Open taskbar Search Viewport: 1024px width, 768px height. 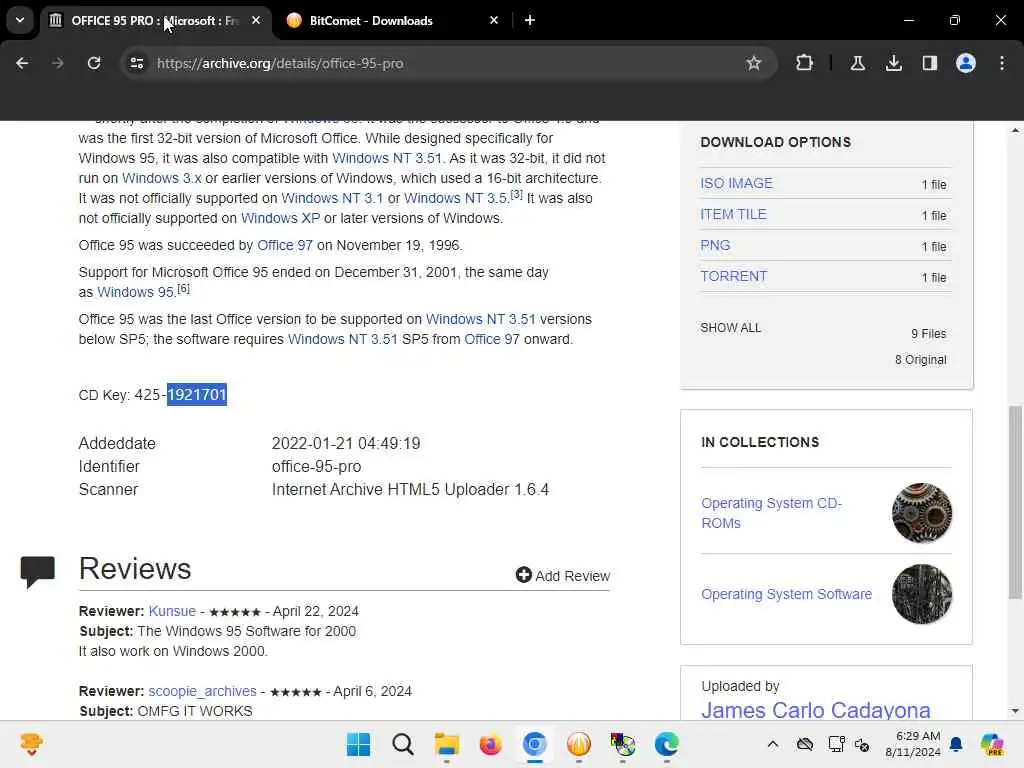click(402, 744)
